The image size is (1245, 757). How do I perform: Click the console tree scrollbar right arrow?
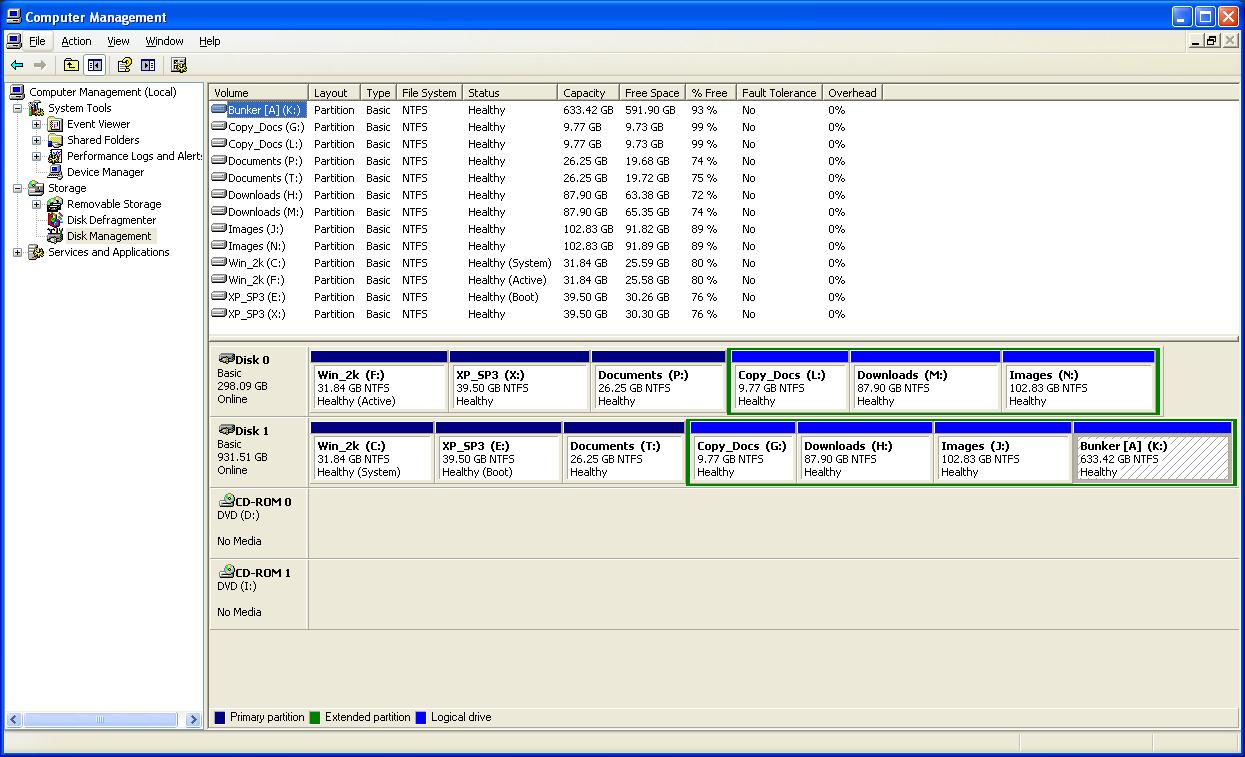pos(193,719)
